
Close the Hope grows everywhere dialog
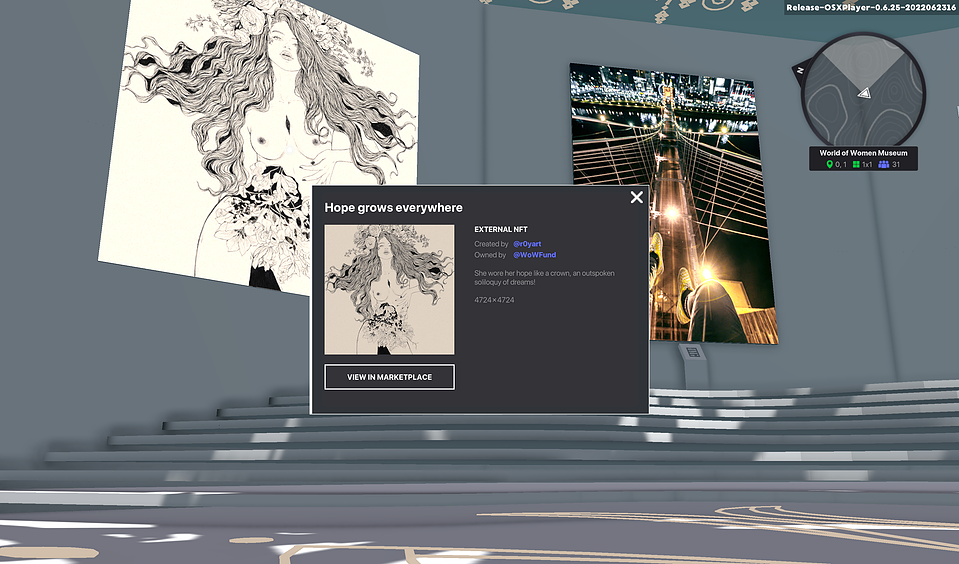[637, 197]
